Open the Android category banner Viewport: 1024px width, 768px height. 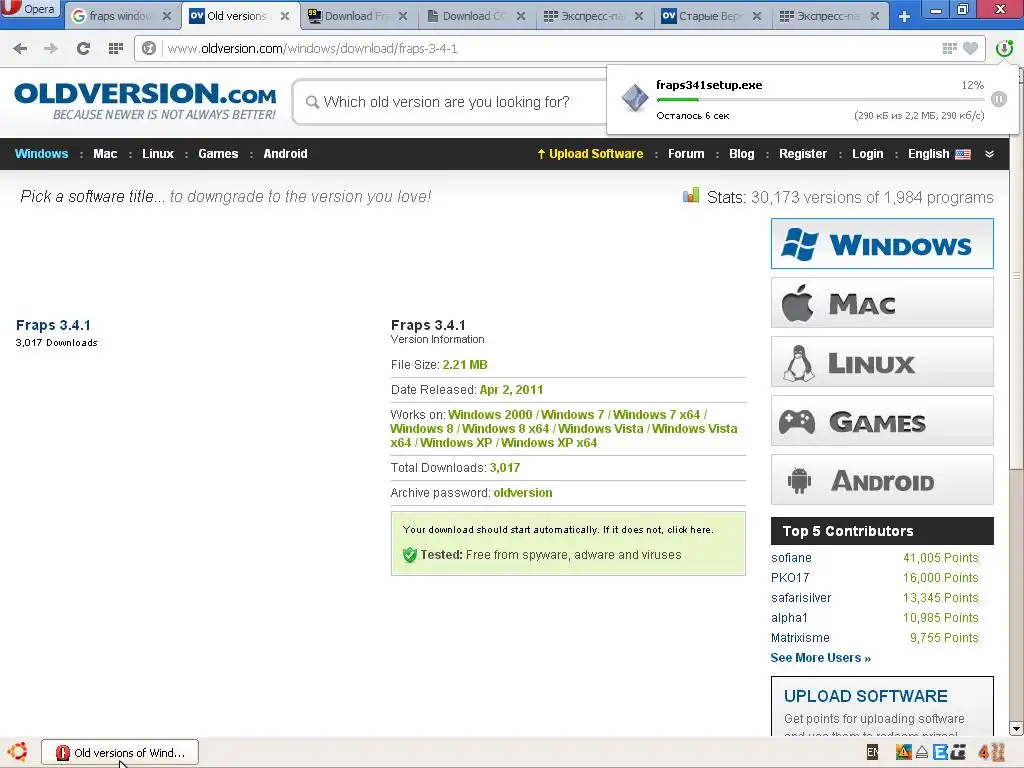[882, 480]
